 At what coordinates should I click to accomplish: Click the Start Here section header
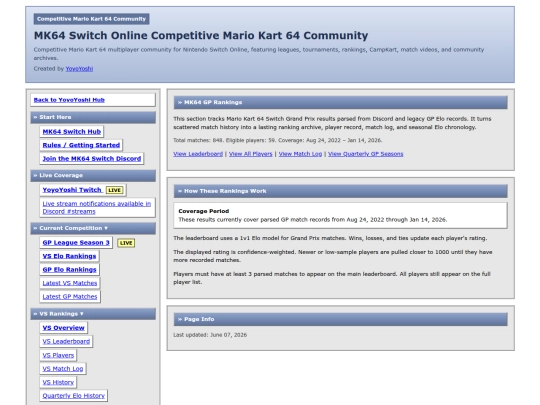tap(93, 117)
